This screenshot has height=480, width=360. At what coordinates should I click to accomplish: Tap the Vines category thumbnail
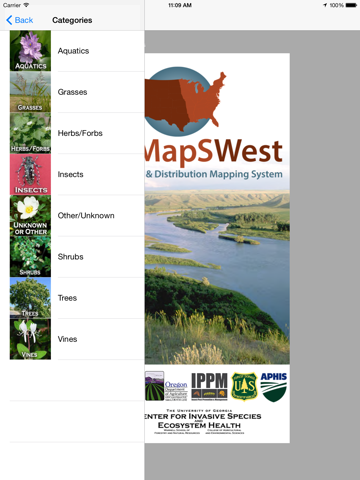pos(30,339)
